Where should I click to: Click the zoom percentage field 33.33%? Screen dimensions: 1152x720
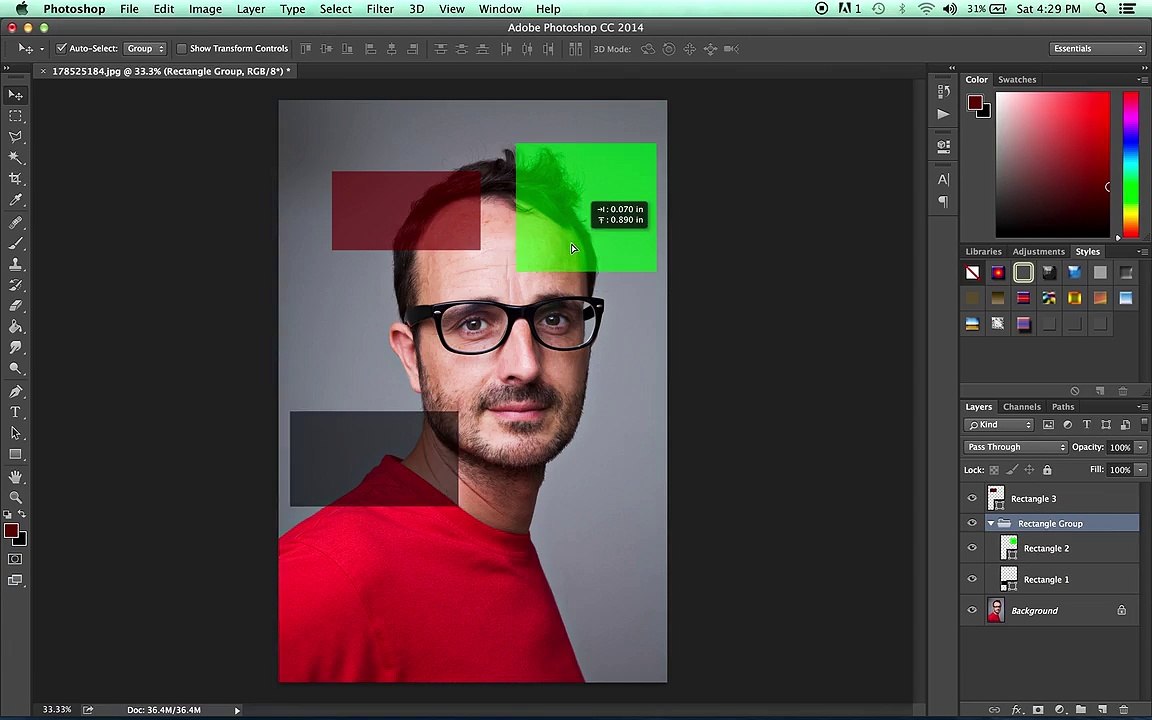point(57,710)
